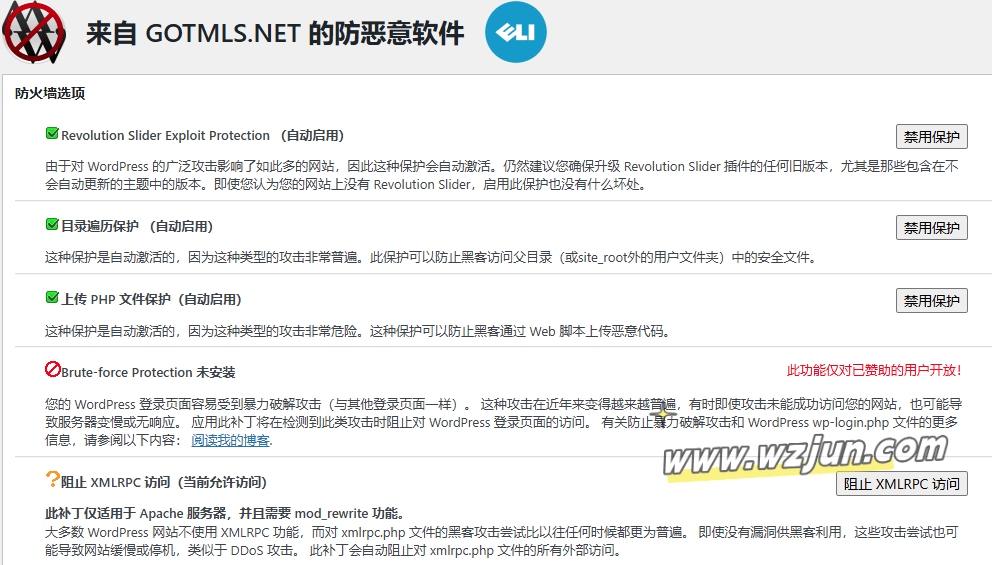Click green check icon beside 上传 PHP 文件保护
Screen dimensions: 992x565
(53, 297)
